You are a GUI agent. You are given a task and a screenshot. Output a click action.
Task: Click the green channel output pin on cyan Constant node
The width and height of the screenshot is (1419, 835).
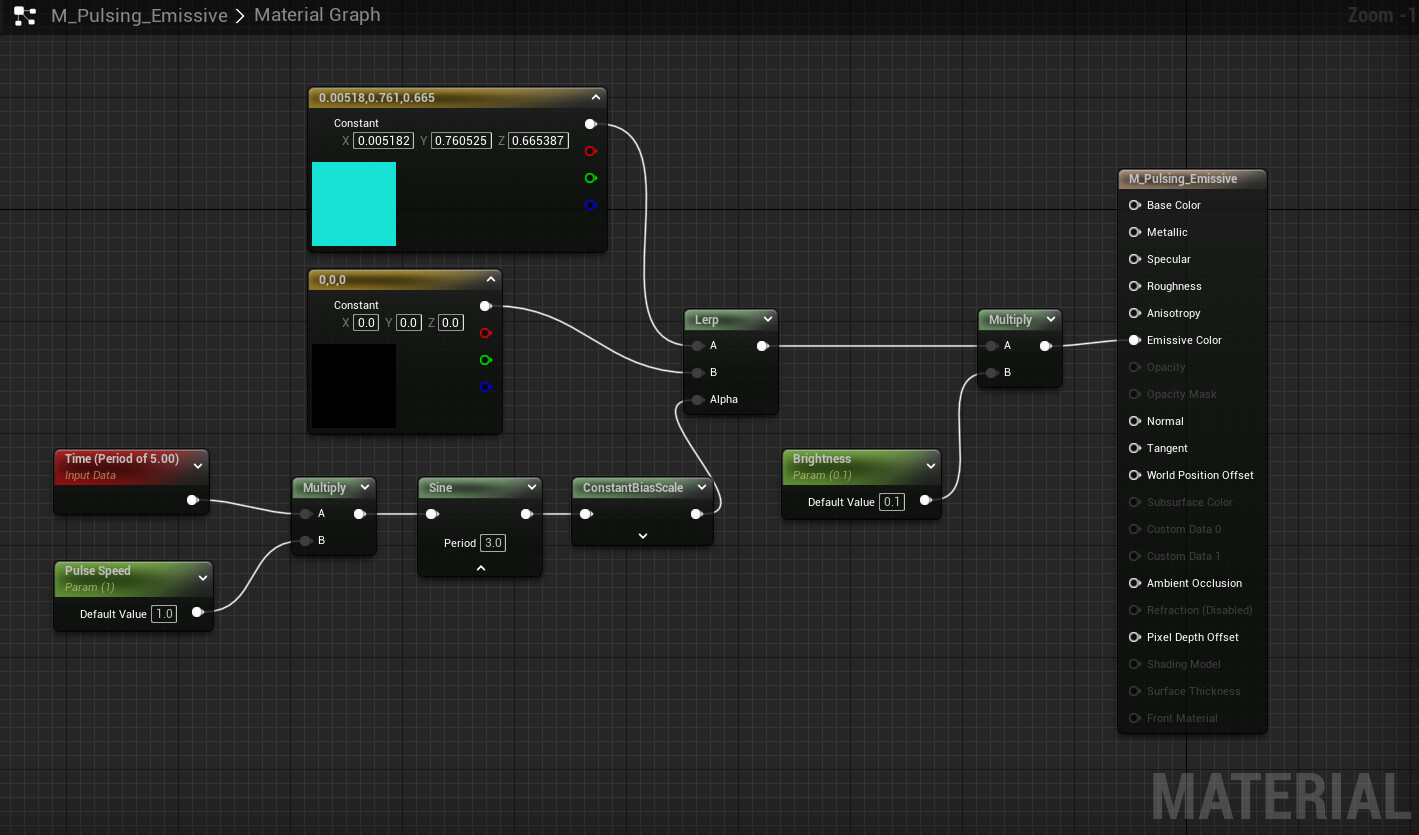[590, 178]
